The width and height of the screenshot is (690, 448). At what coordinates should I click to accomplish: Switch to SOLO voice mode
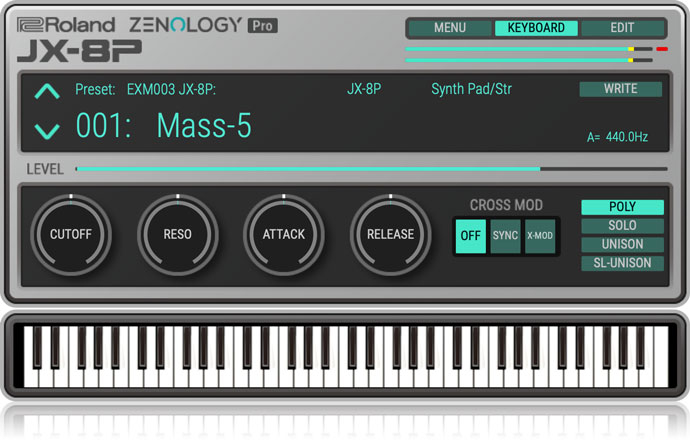point(622,226)
